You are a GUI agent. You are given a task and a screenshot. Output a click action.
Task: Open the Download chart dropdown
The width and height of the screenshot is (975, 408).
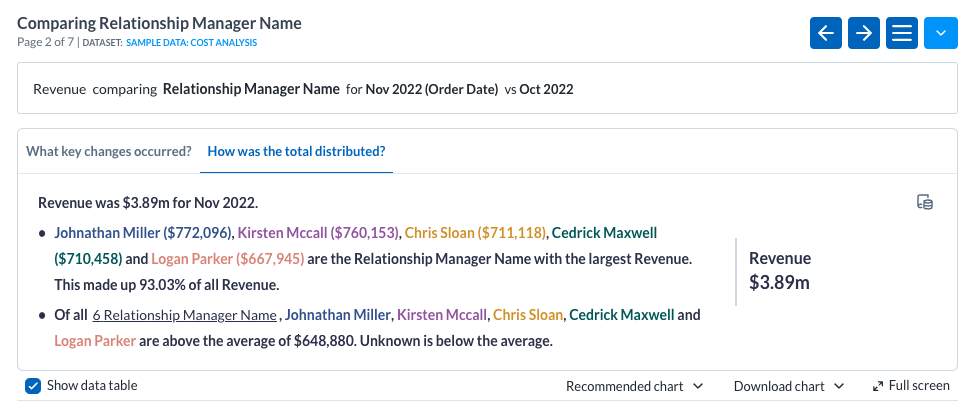(789, 386)
